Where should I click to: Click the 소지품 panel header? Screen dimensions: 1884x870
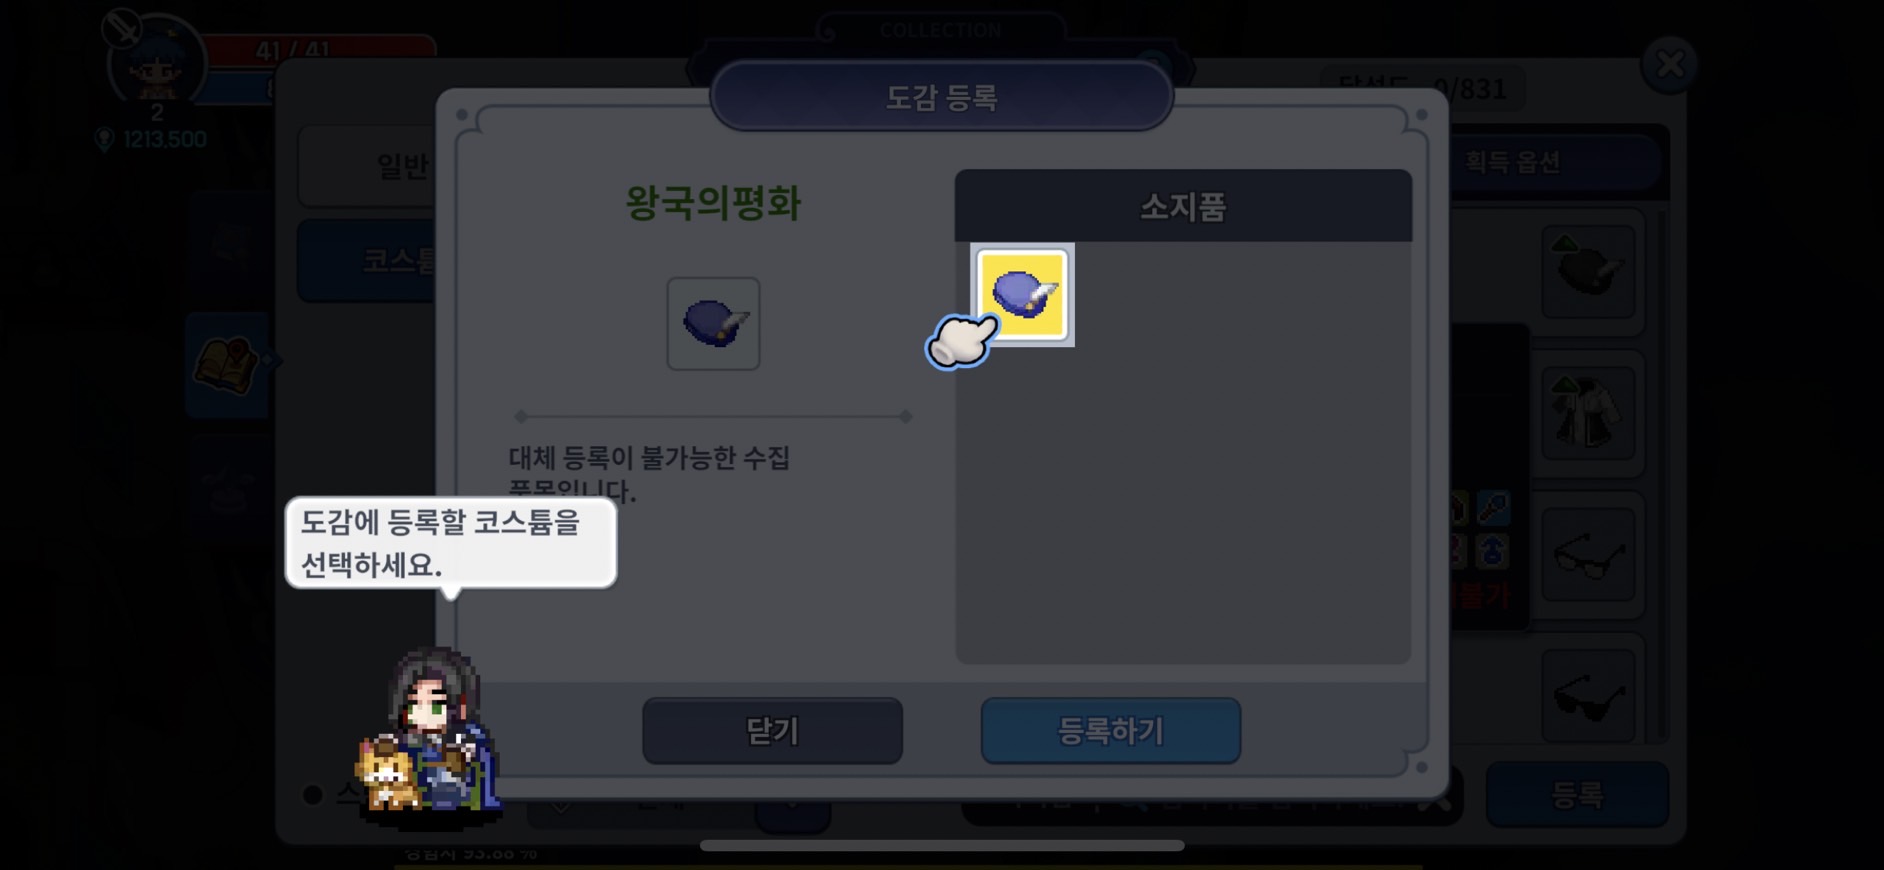(1183, 206)
